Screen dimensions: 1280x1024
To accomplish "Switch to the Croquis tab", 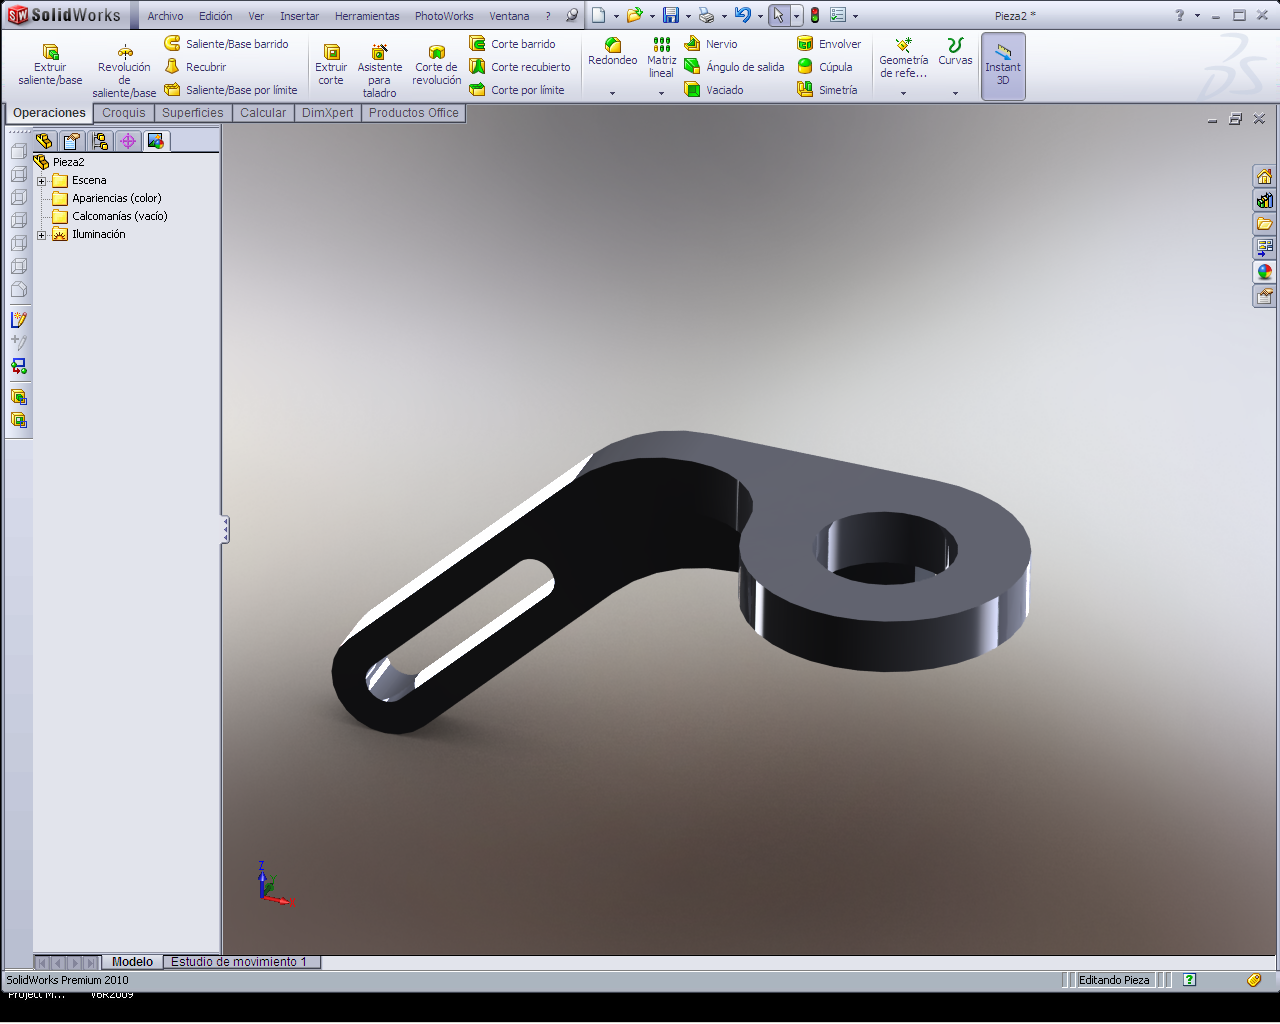I will pos(124,113).
